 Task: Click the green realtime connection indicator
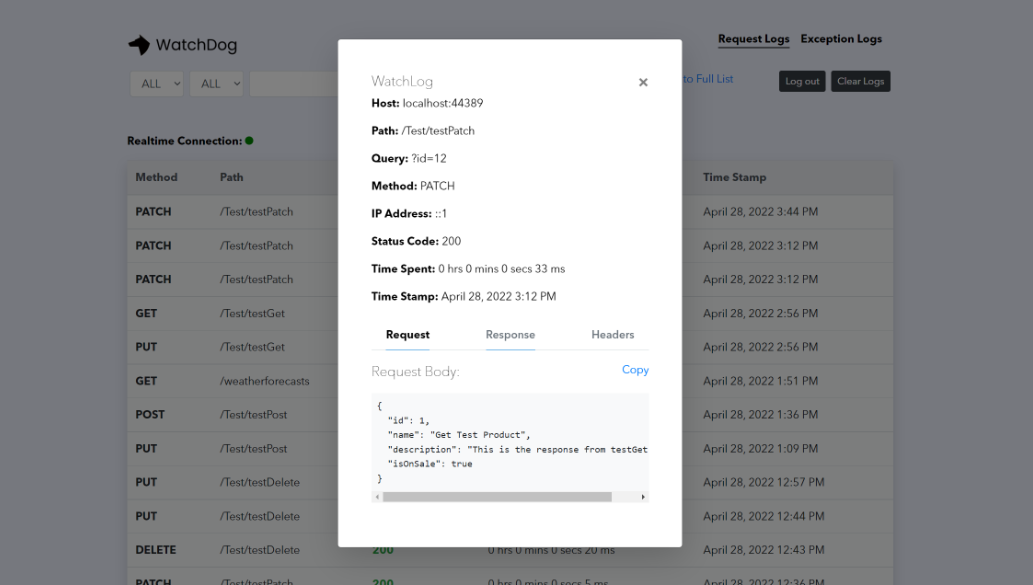(x=249, y=140)
